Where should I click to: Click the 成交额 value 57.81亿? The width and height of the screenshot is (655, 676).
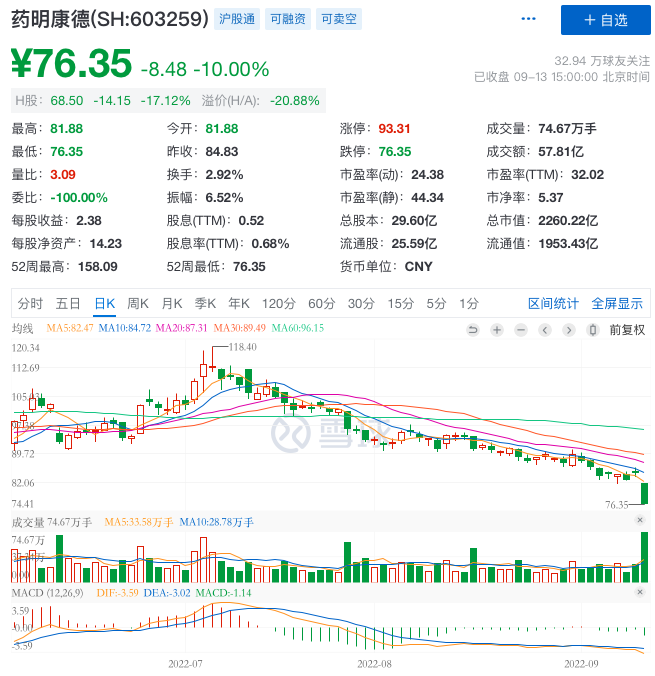pos(561,151)
